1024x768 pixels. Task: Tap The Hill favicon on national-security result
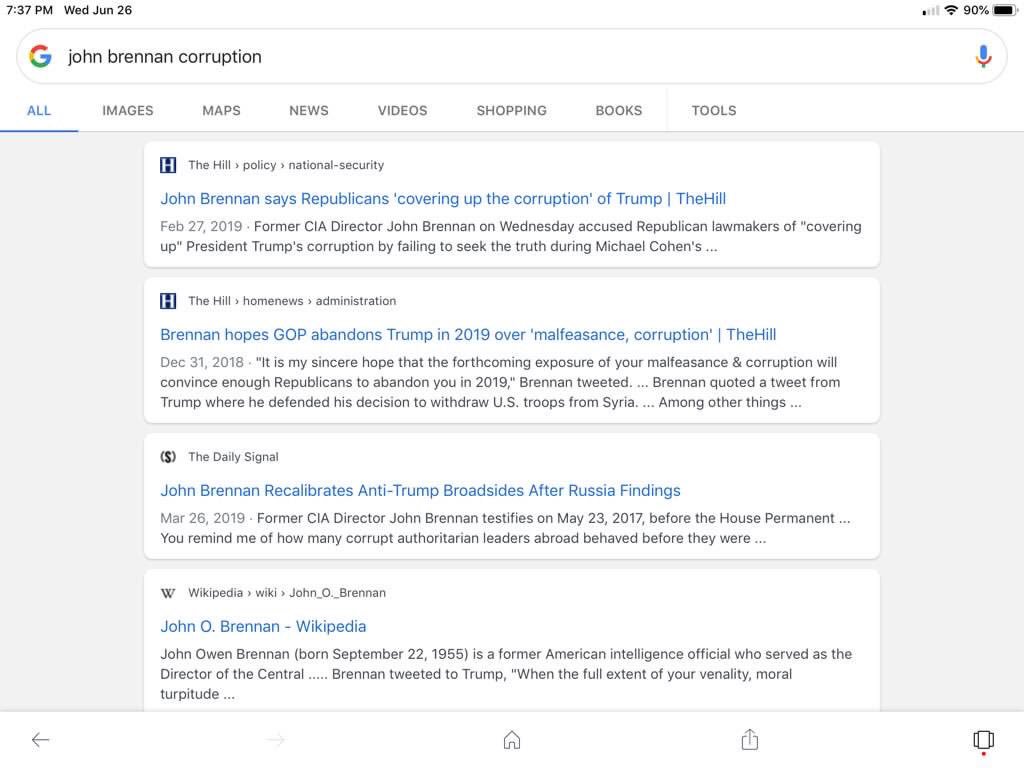click(168, 165)
